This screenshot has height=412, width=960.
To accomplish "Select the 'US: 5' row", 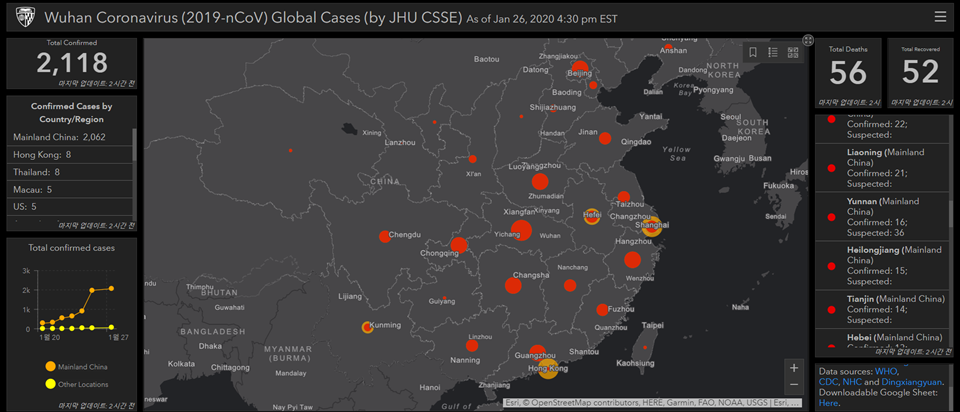I will (70, 207).
